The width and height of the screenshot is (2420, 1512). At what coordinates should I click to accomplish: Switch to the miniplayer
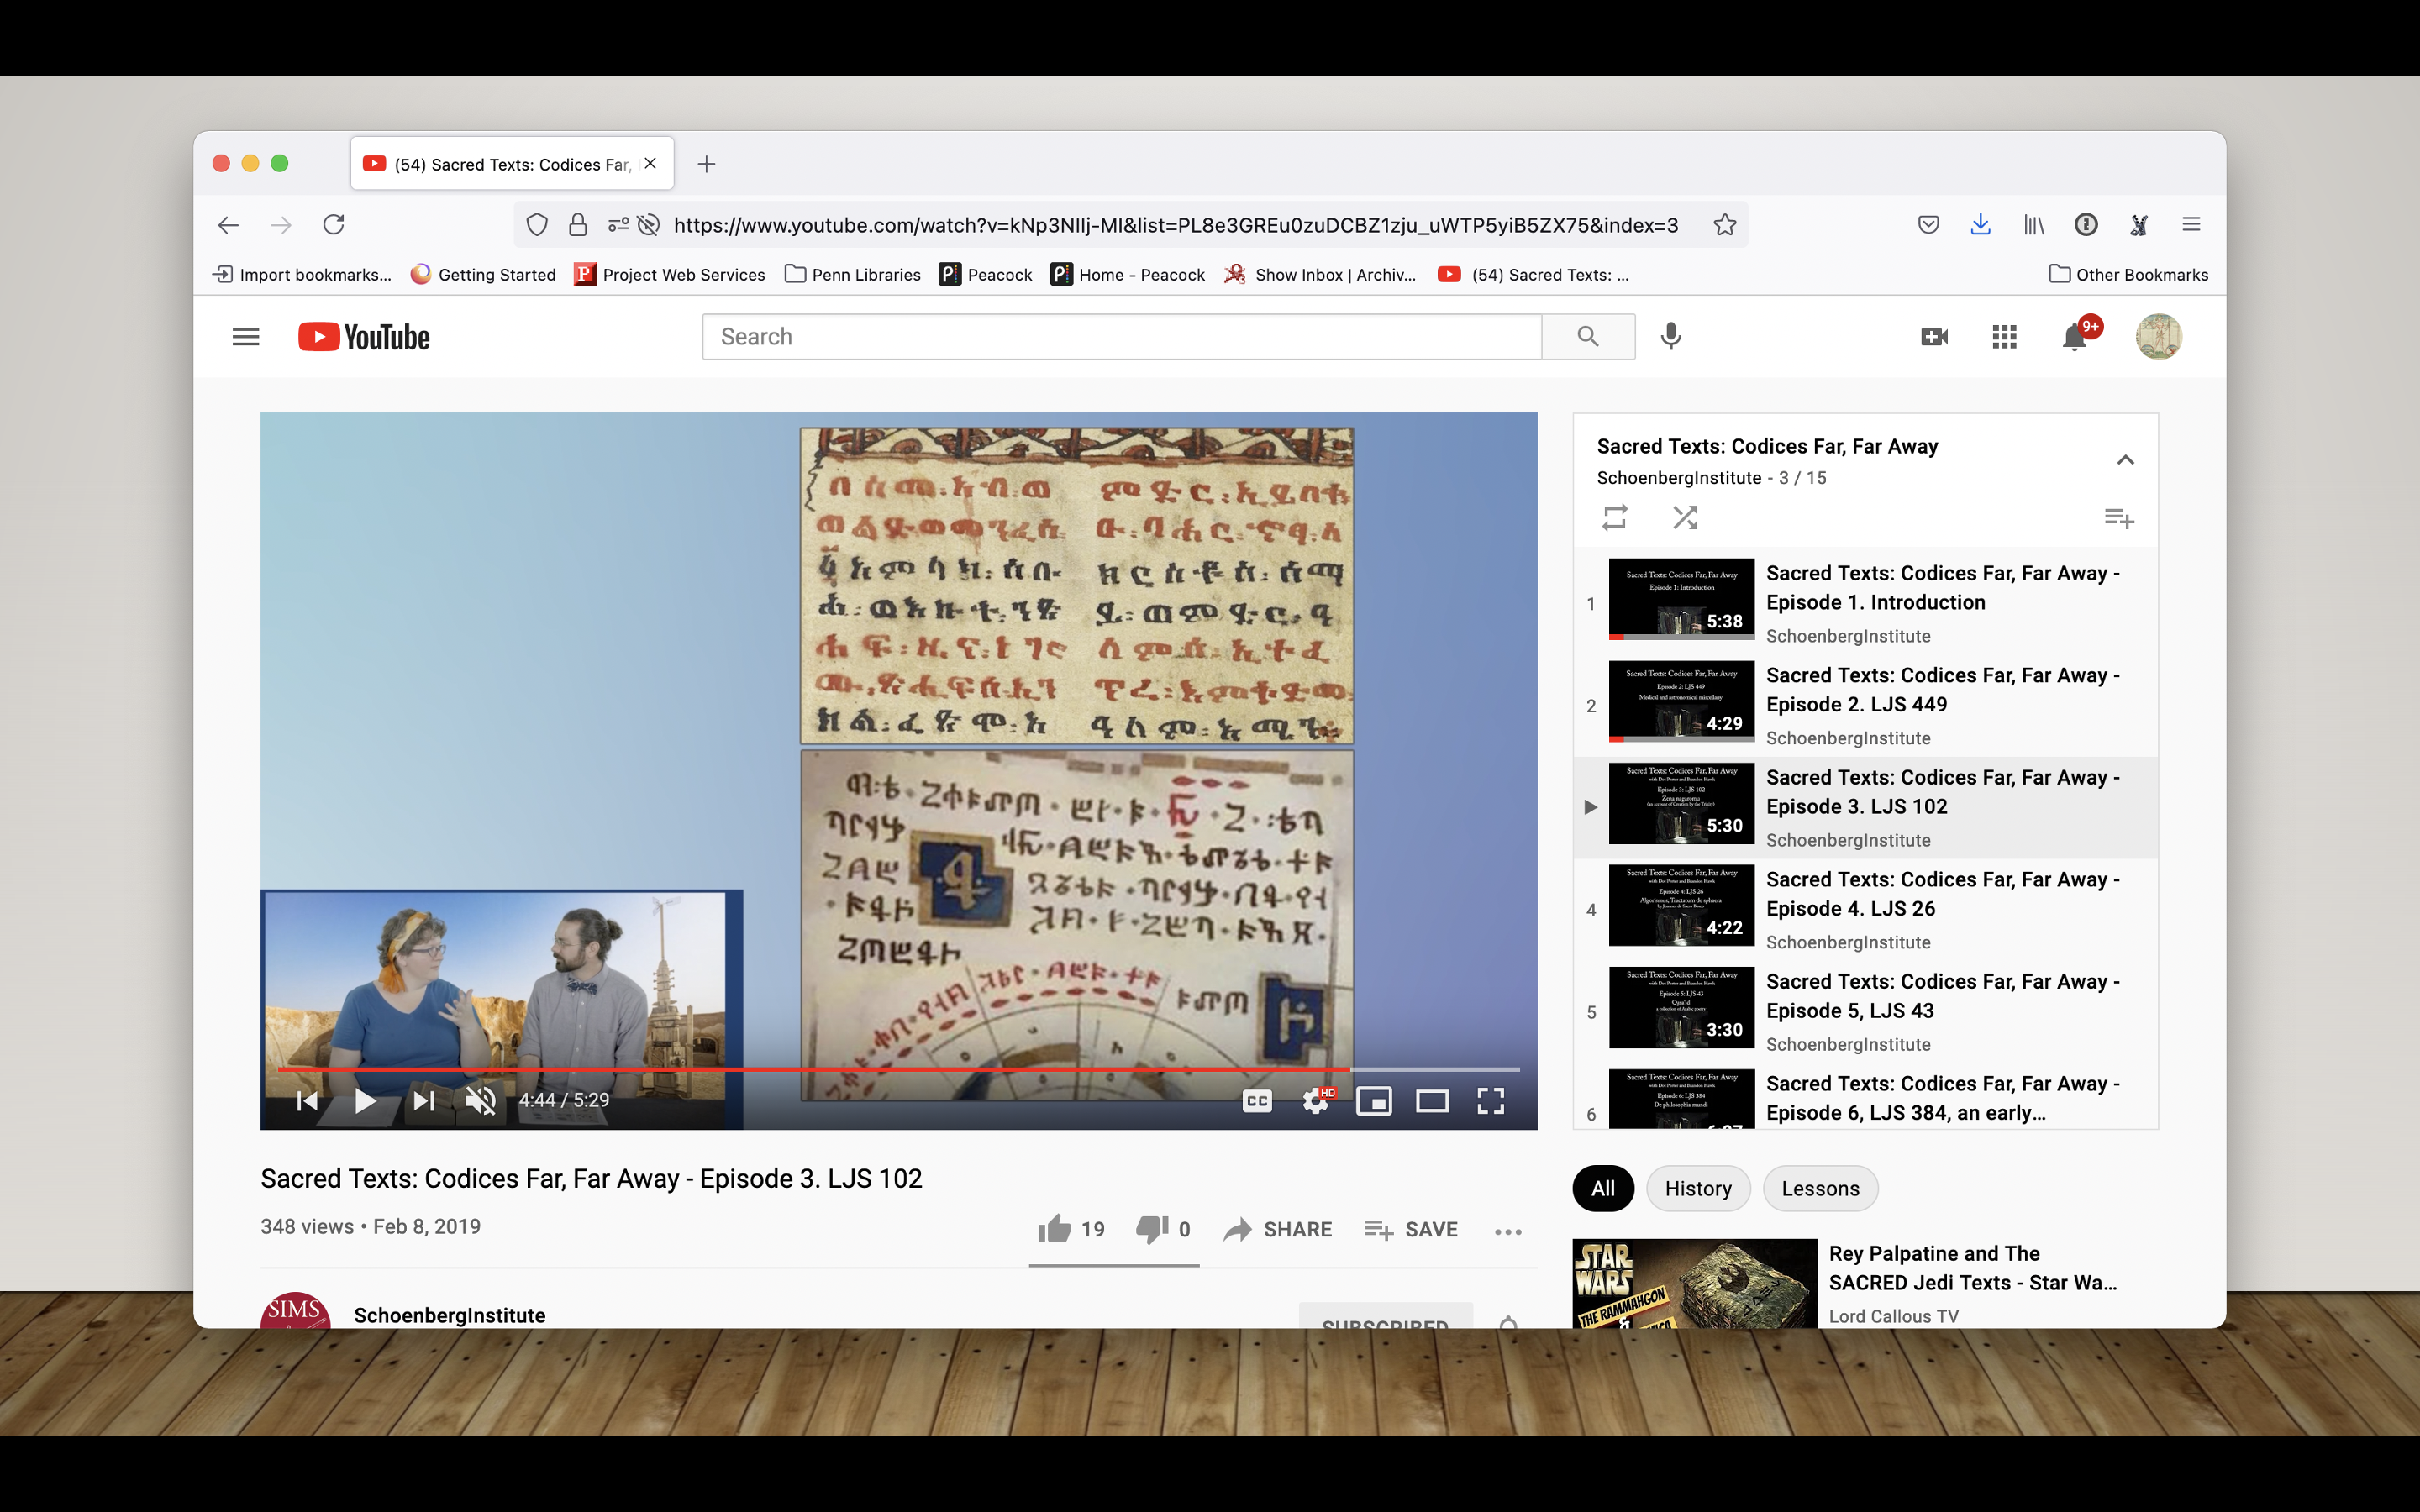pos(1374,1101)
